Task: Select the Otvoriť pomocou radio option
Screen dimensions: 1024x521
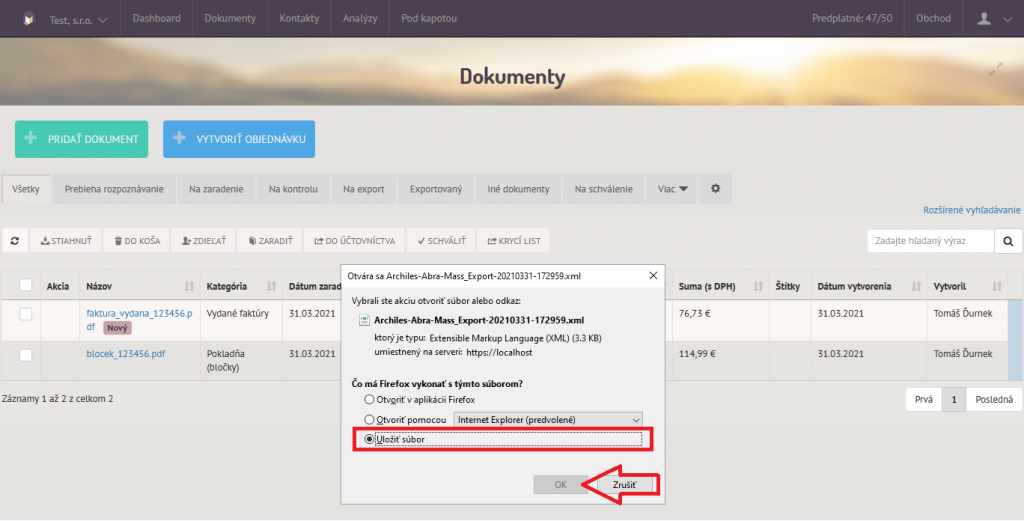Action: (x=370, y=420)
